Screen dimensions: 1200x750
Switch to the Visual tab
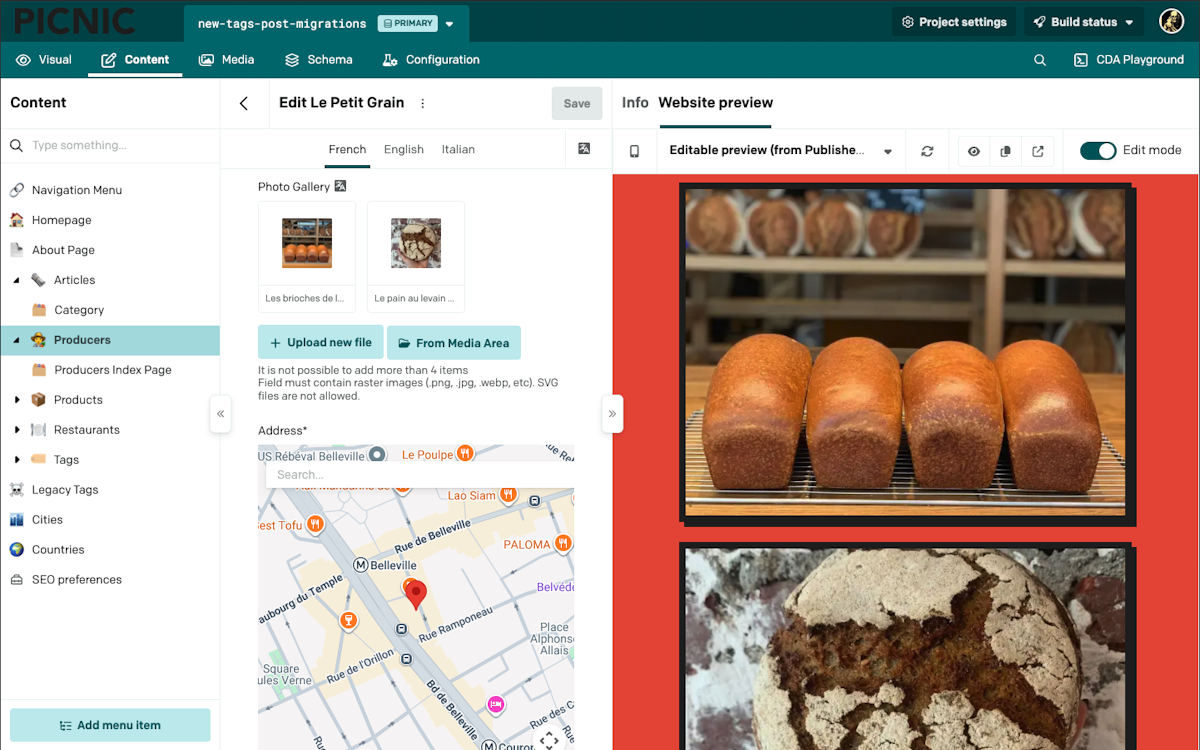click(x=44, y=60)
